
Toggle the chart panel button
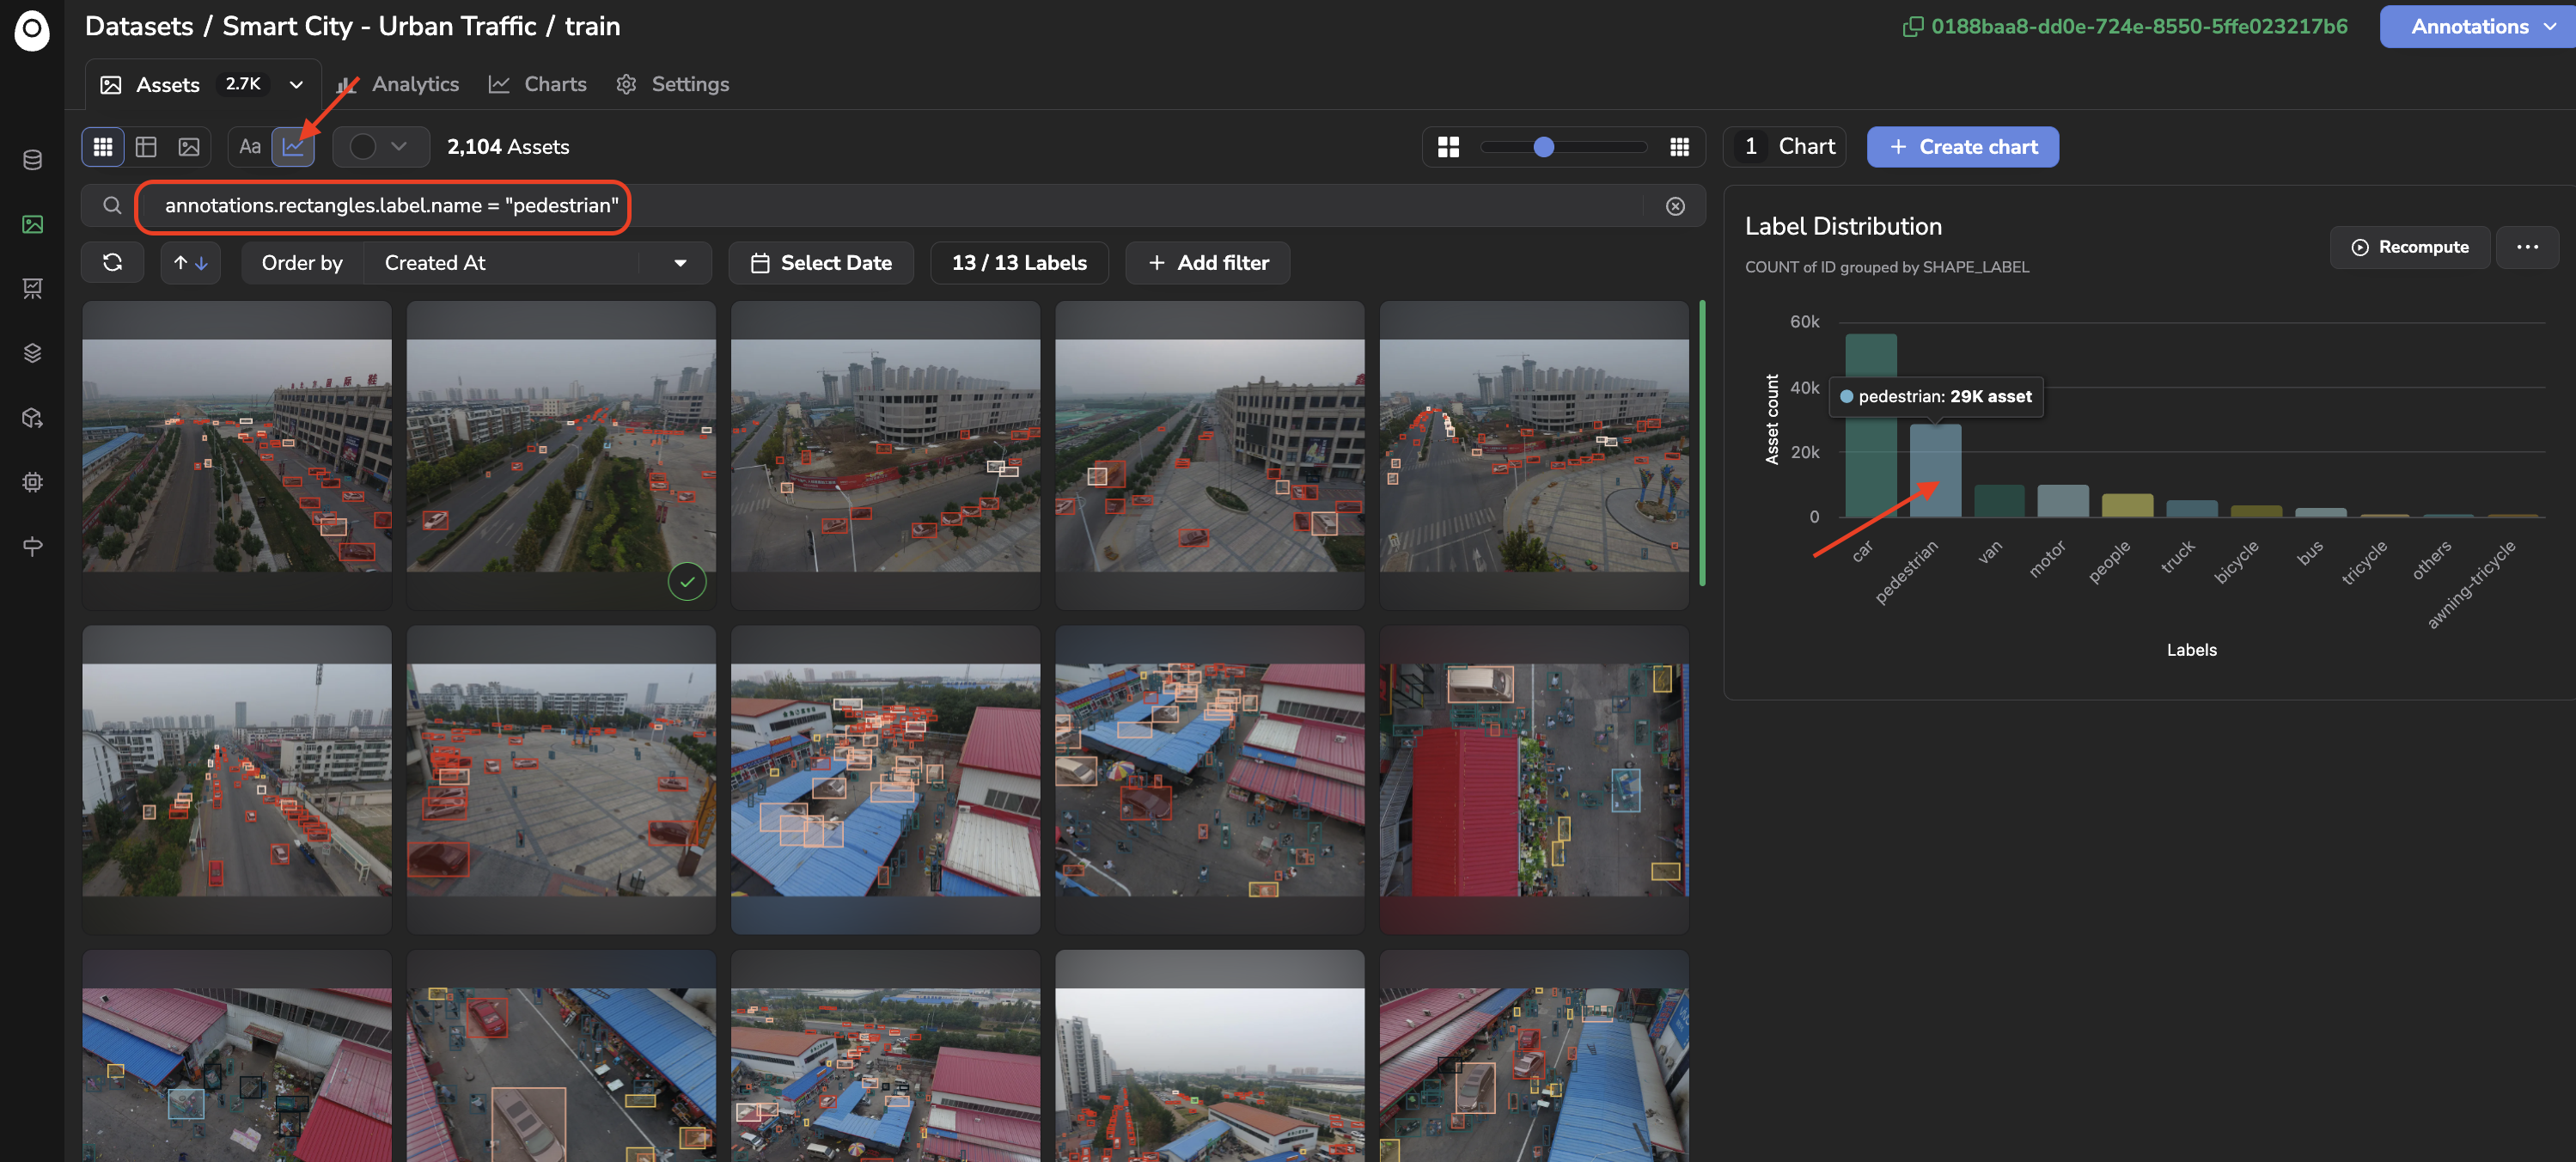pos(293,147)
